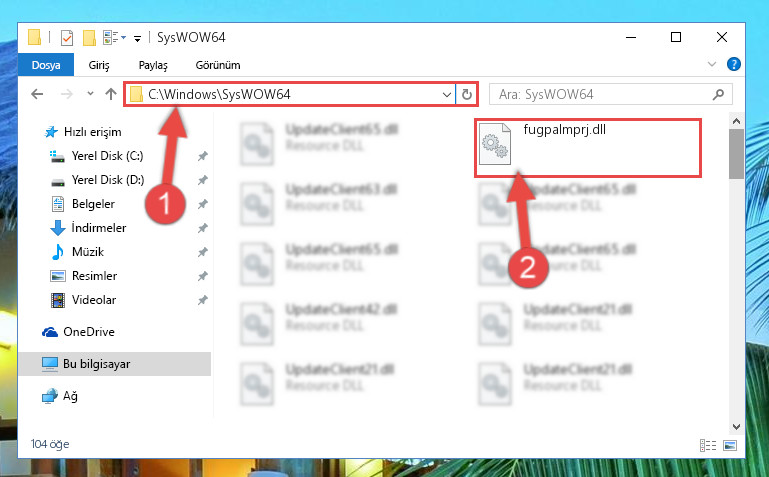
Task: Open İndirmeler in quick access
Action: pyautogui.click(x=98, y=227)
